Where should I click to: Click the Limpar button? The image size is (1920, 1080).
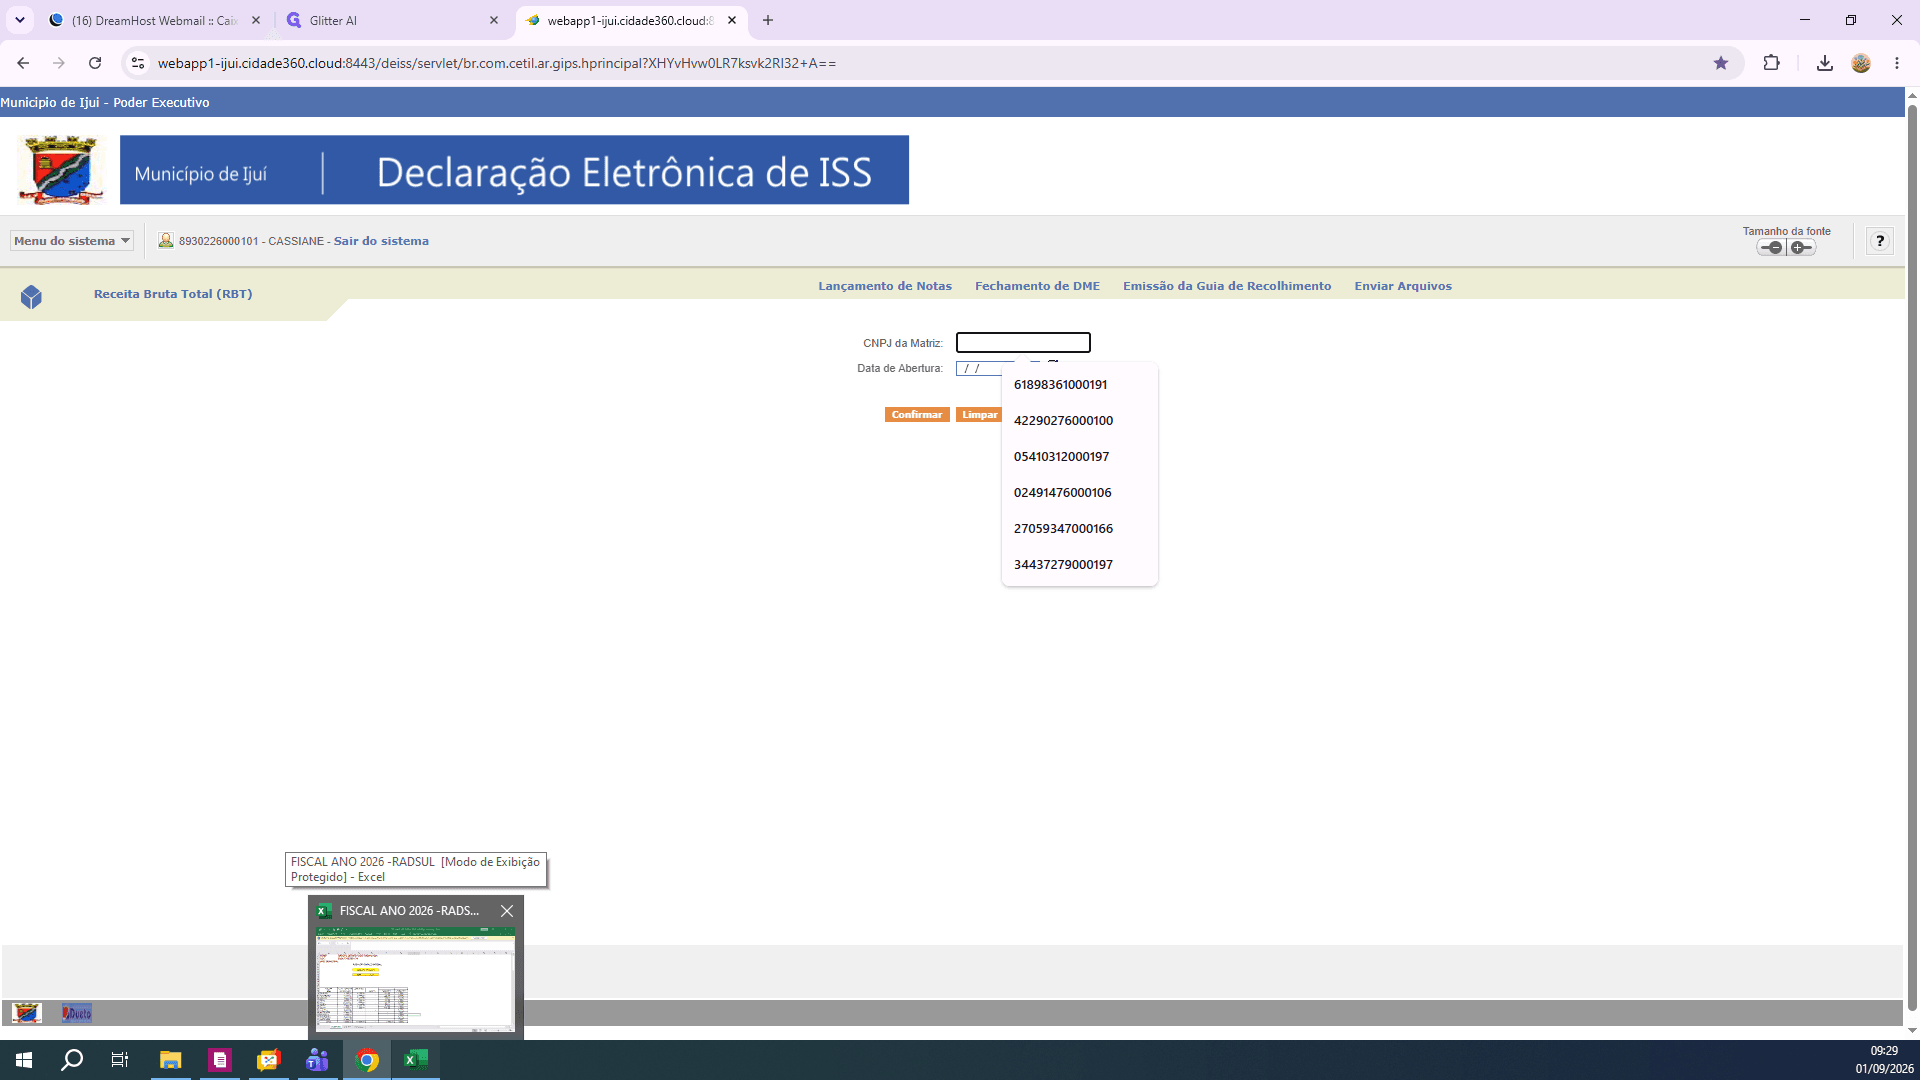979,415
